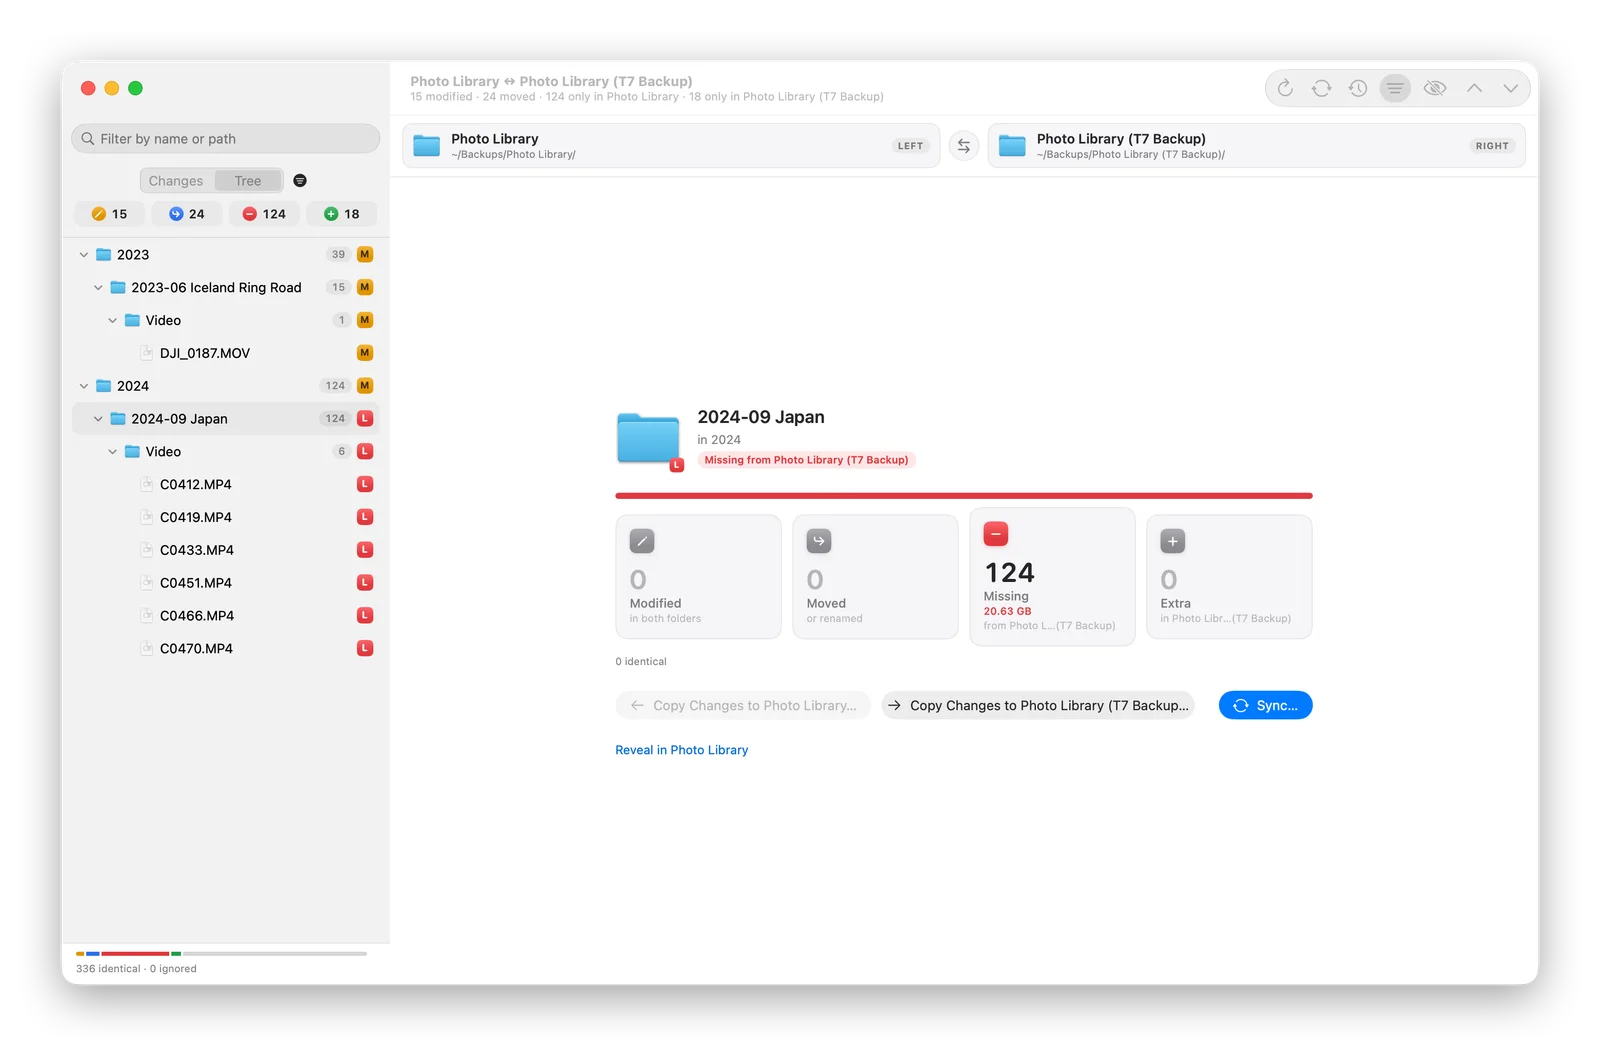Click Copy Changes to Photo Library (T7 Backup)

pos(1038,705)
